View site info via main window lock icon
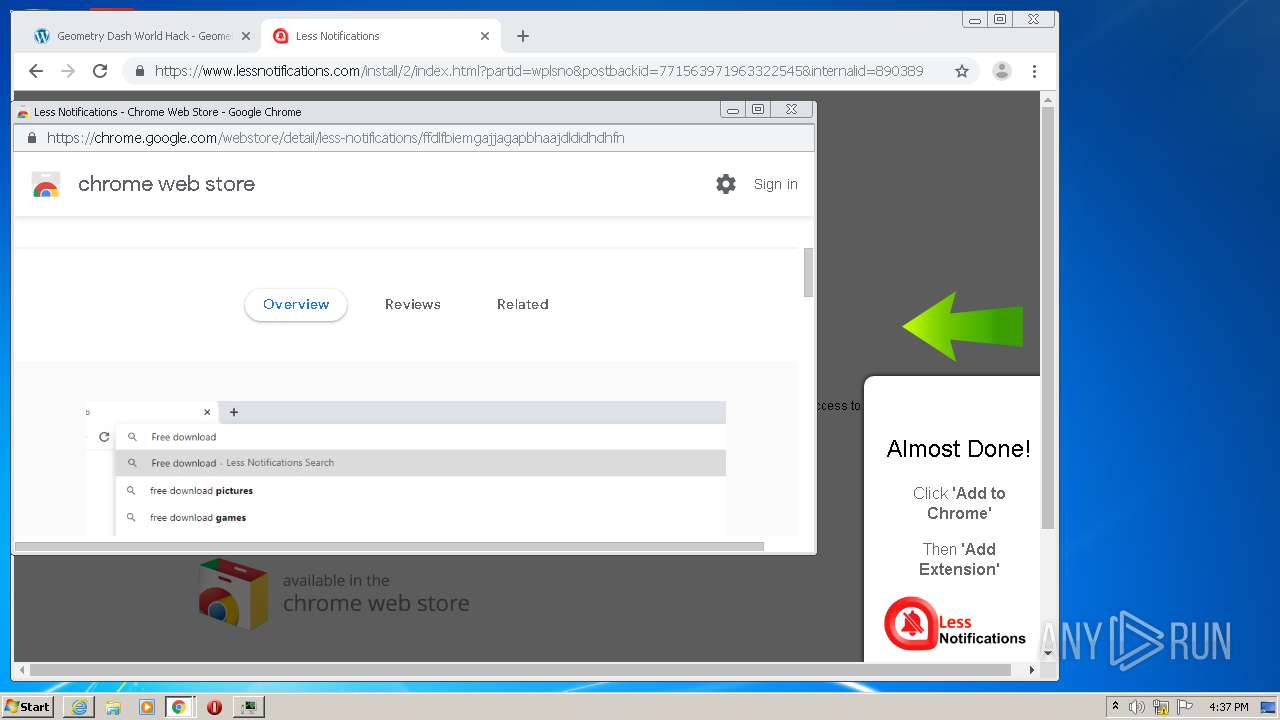1280x720 pixels. 140,71
